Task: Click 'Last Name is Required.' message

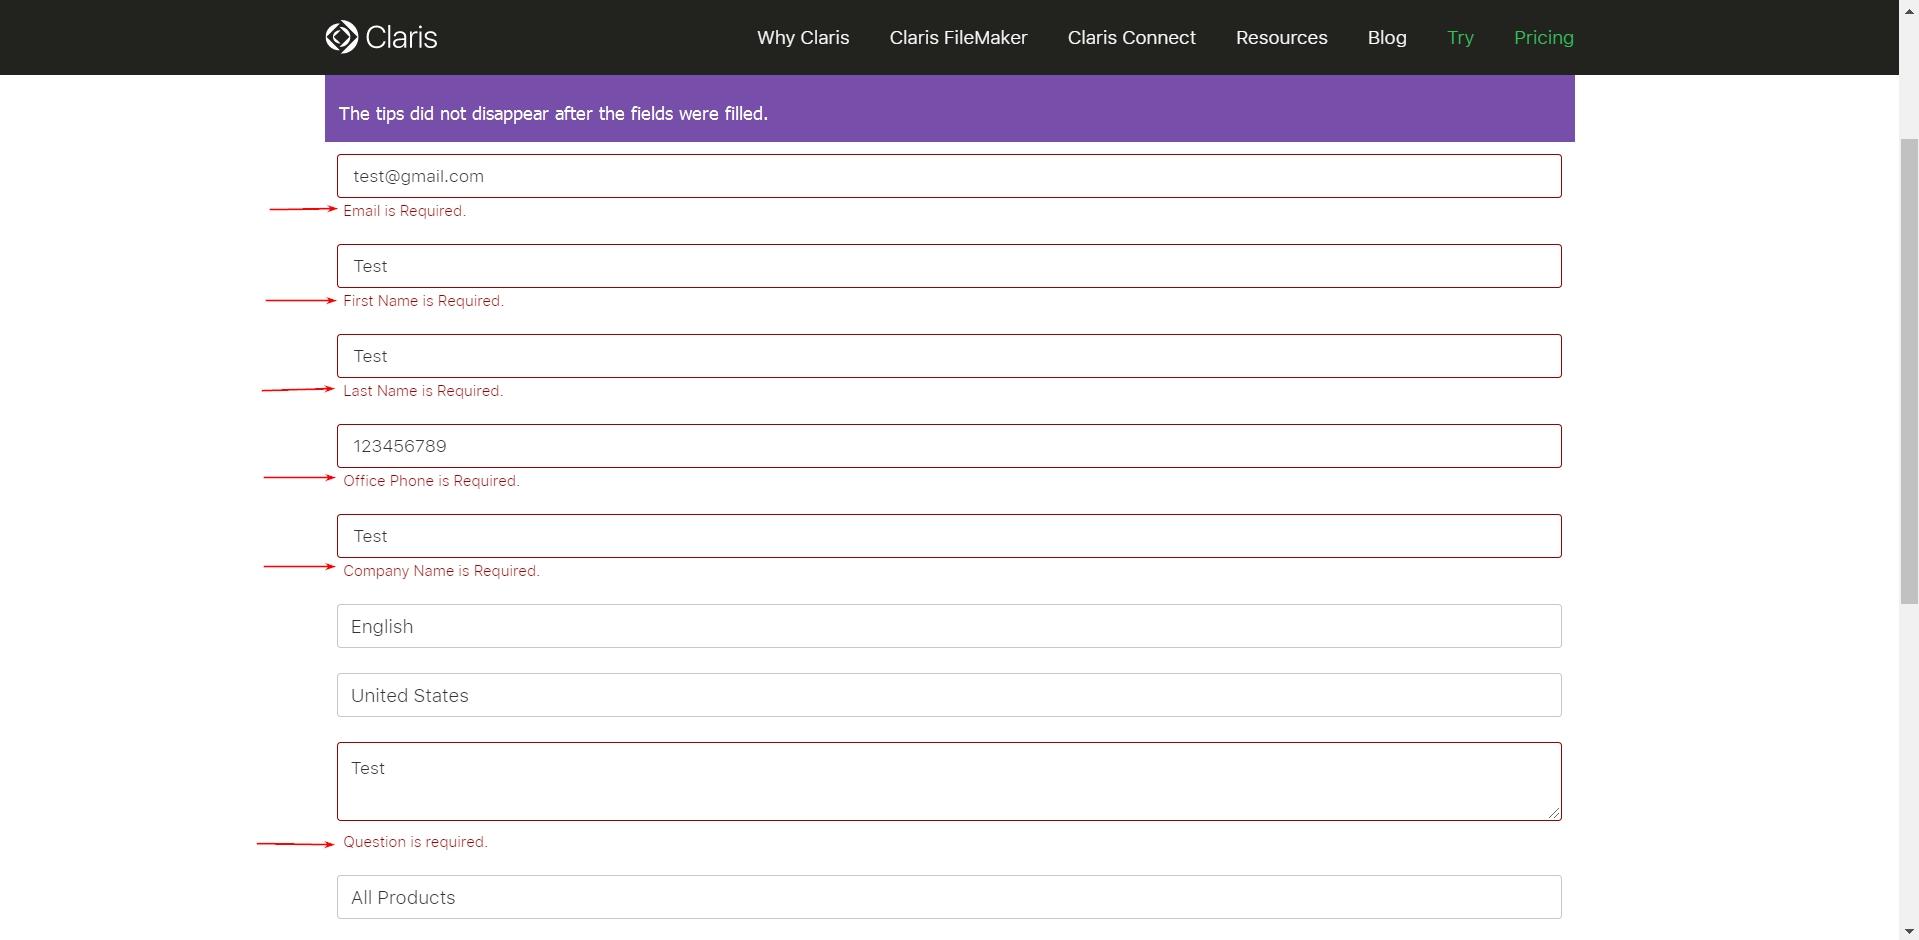Action: [423, 391]
